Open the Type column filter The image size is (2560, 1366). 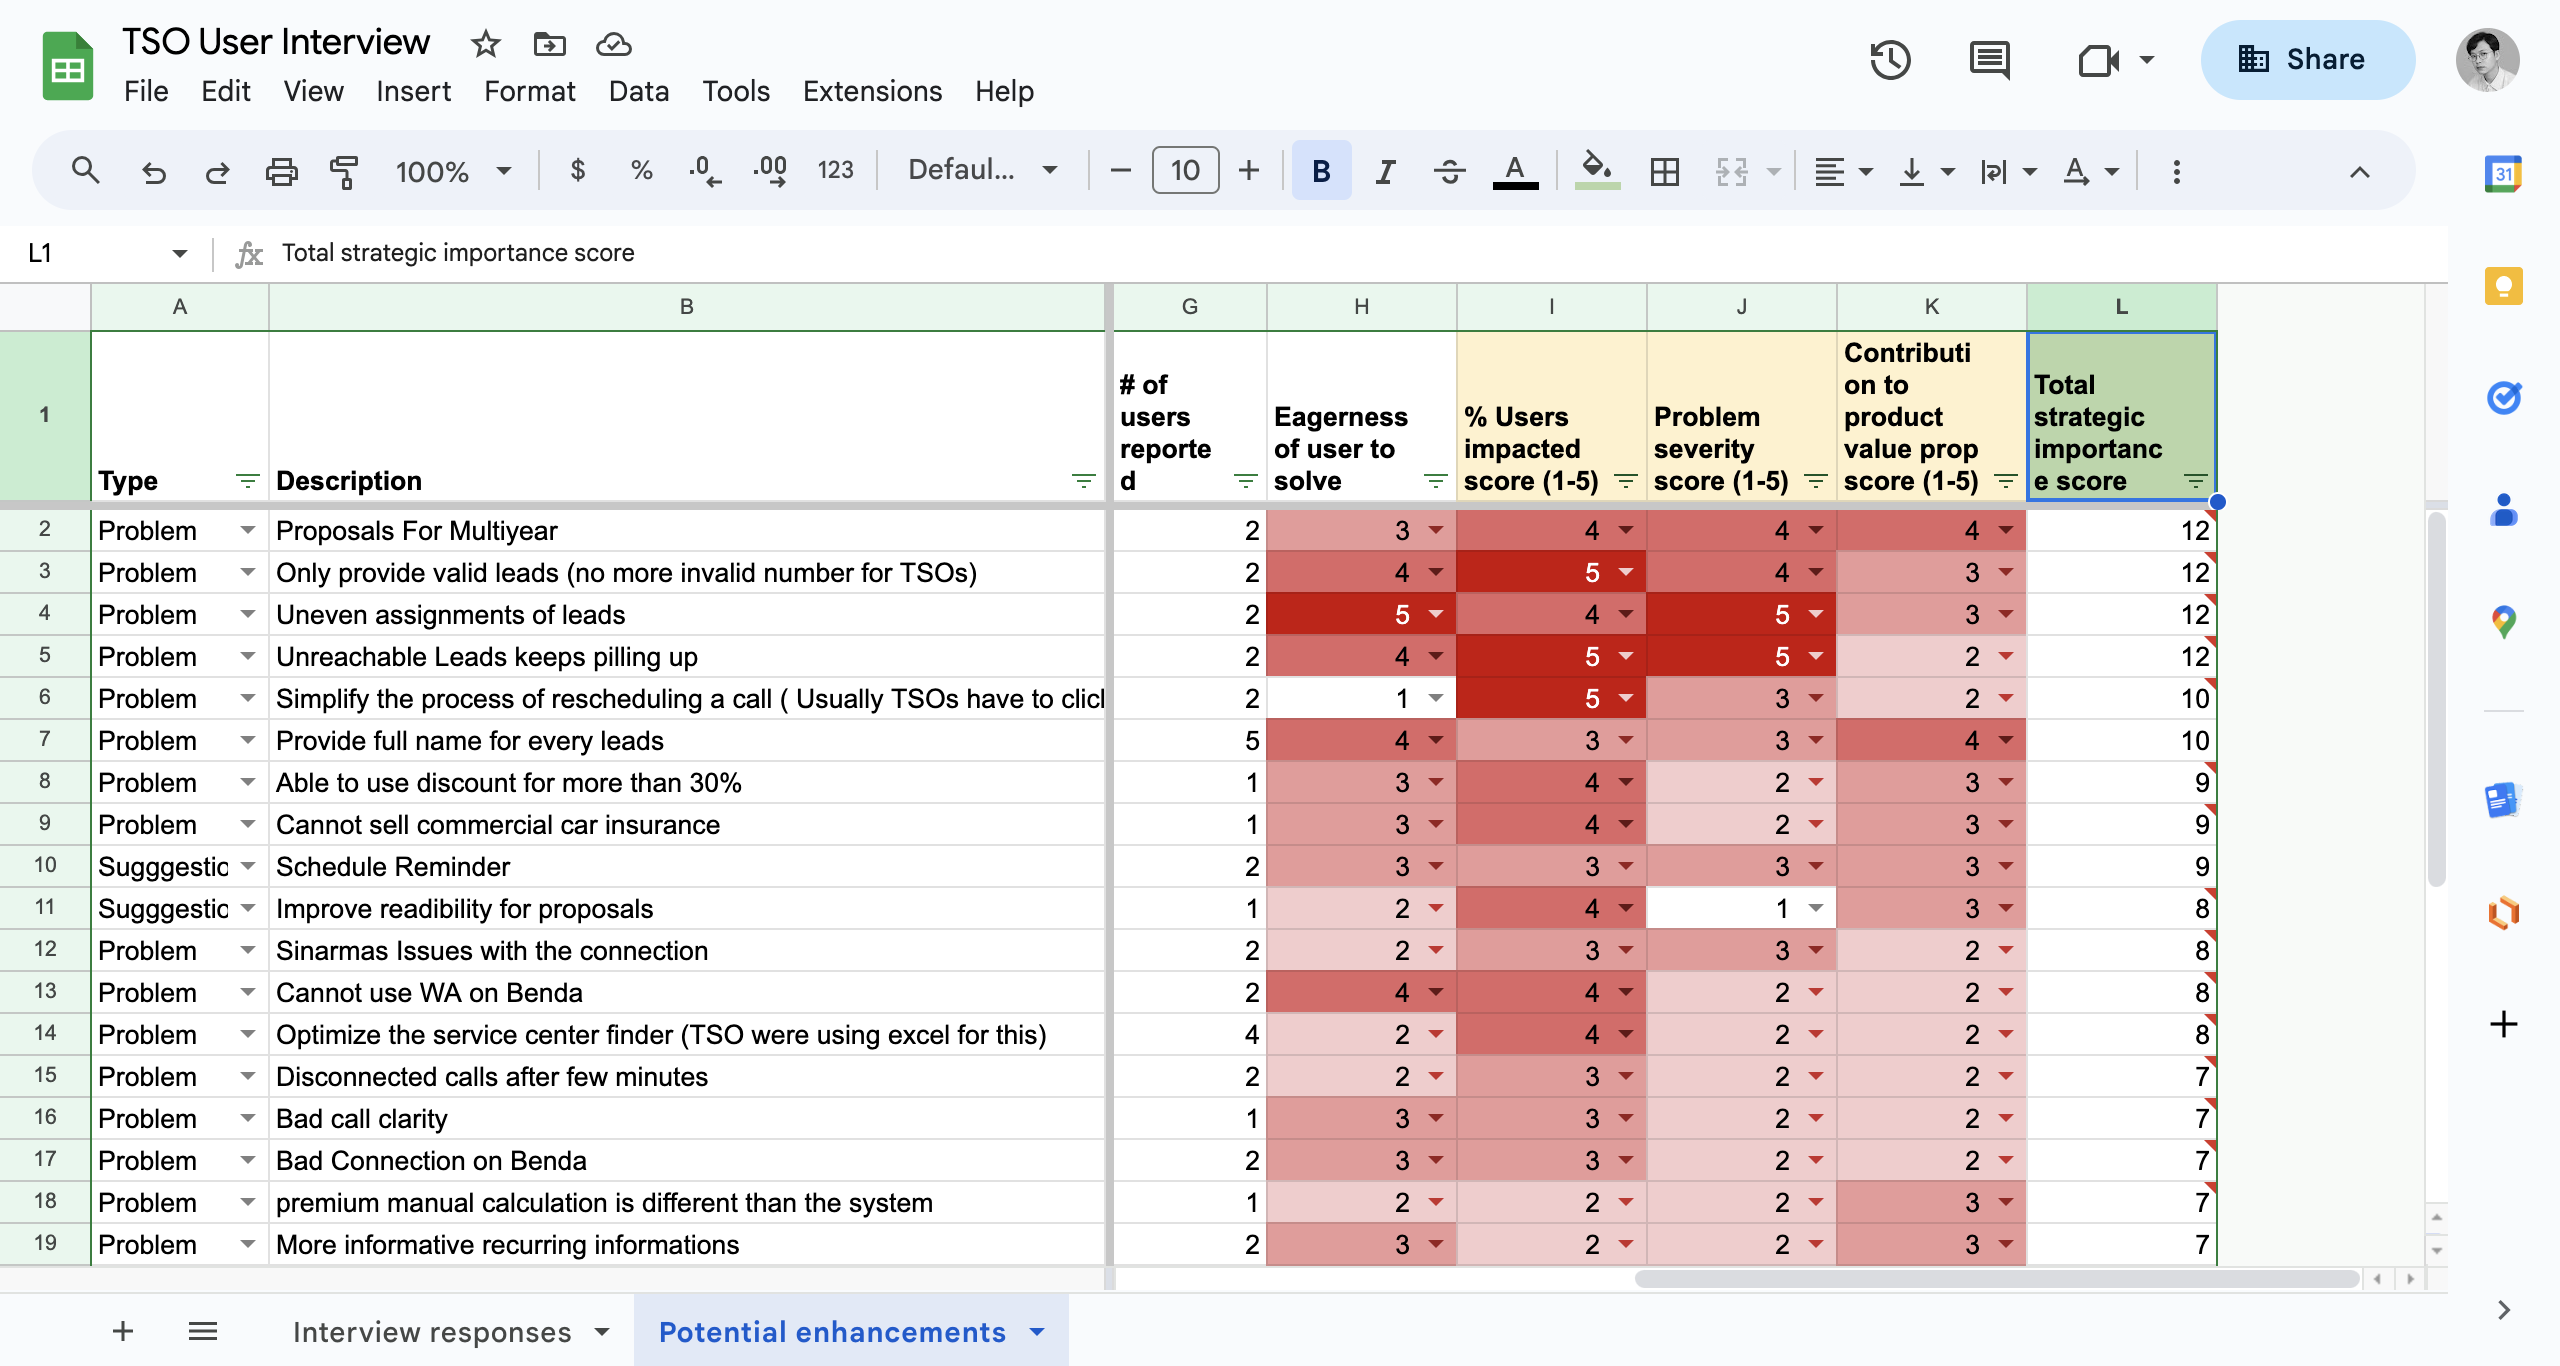pos(247,481)
